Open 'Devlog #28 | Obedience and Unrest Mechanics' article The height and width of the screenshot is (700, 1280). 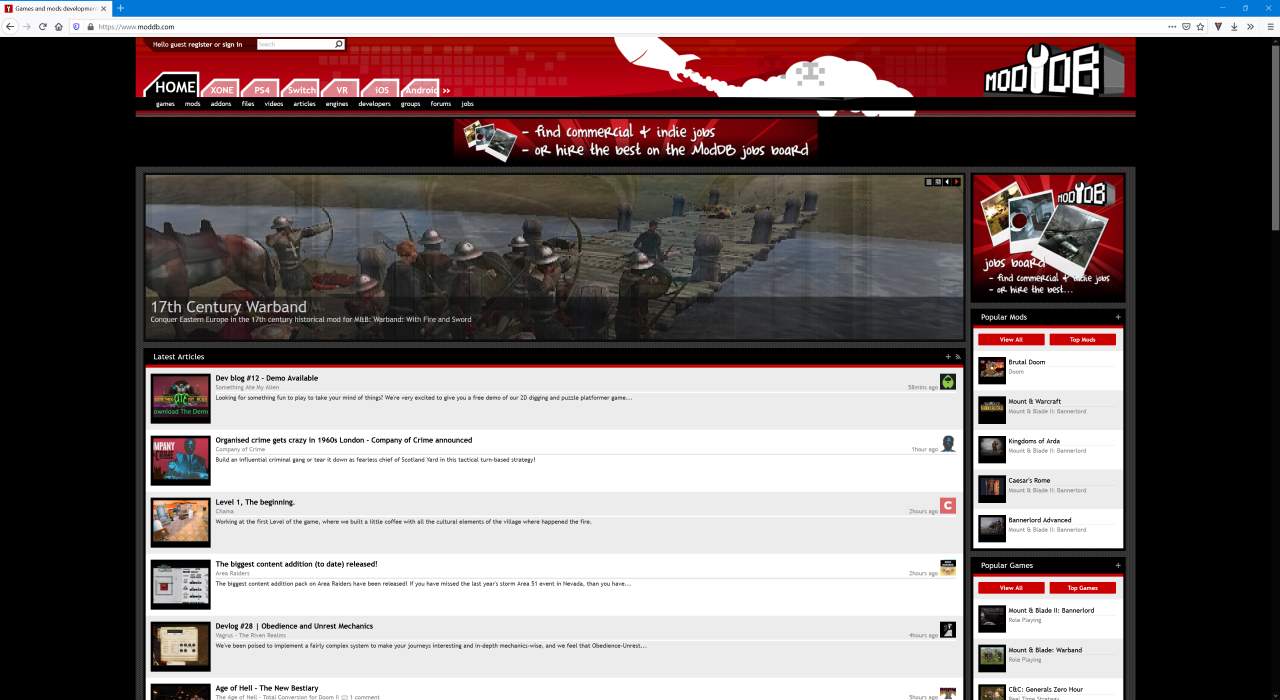[x=294, y=626]
